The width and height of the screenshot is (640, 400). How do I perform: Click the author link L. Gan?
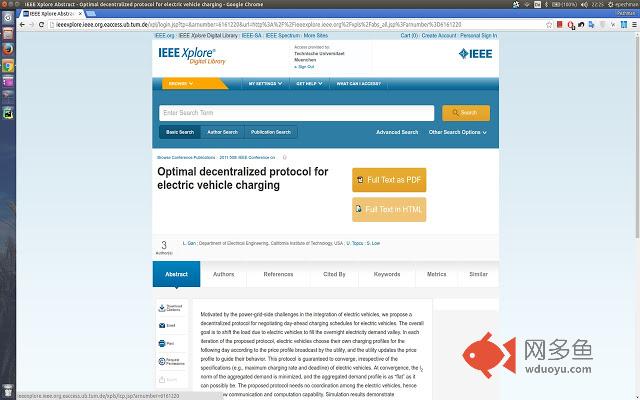(x=189, y=243)
